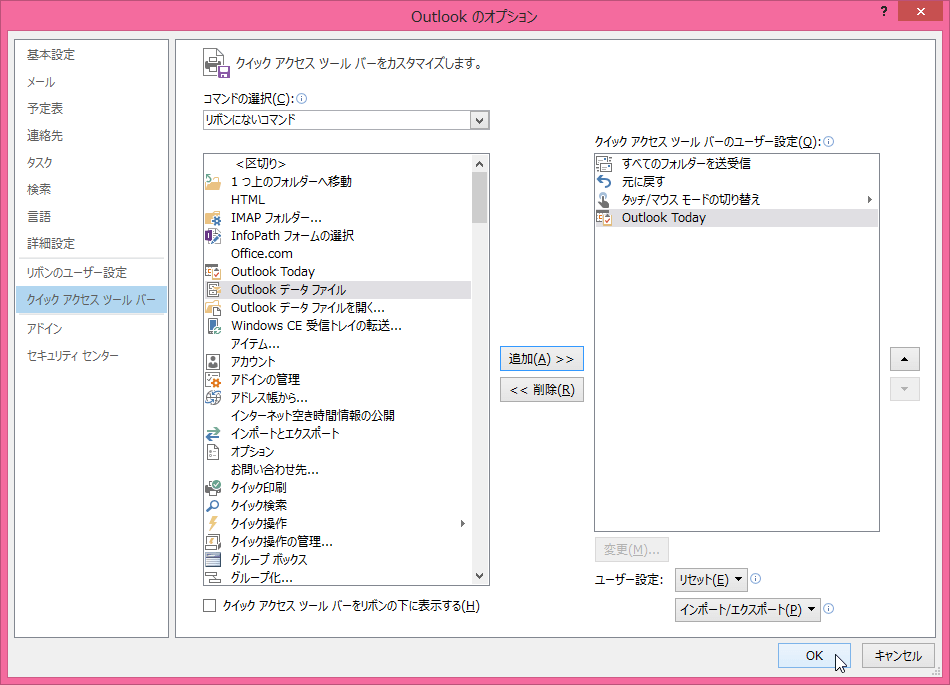950x685 pixels.
Task: Select the お問い合わせ先... entry
Action: point(337,470)
